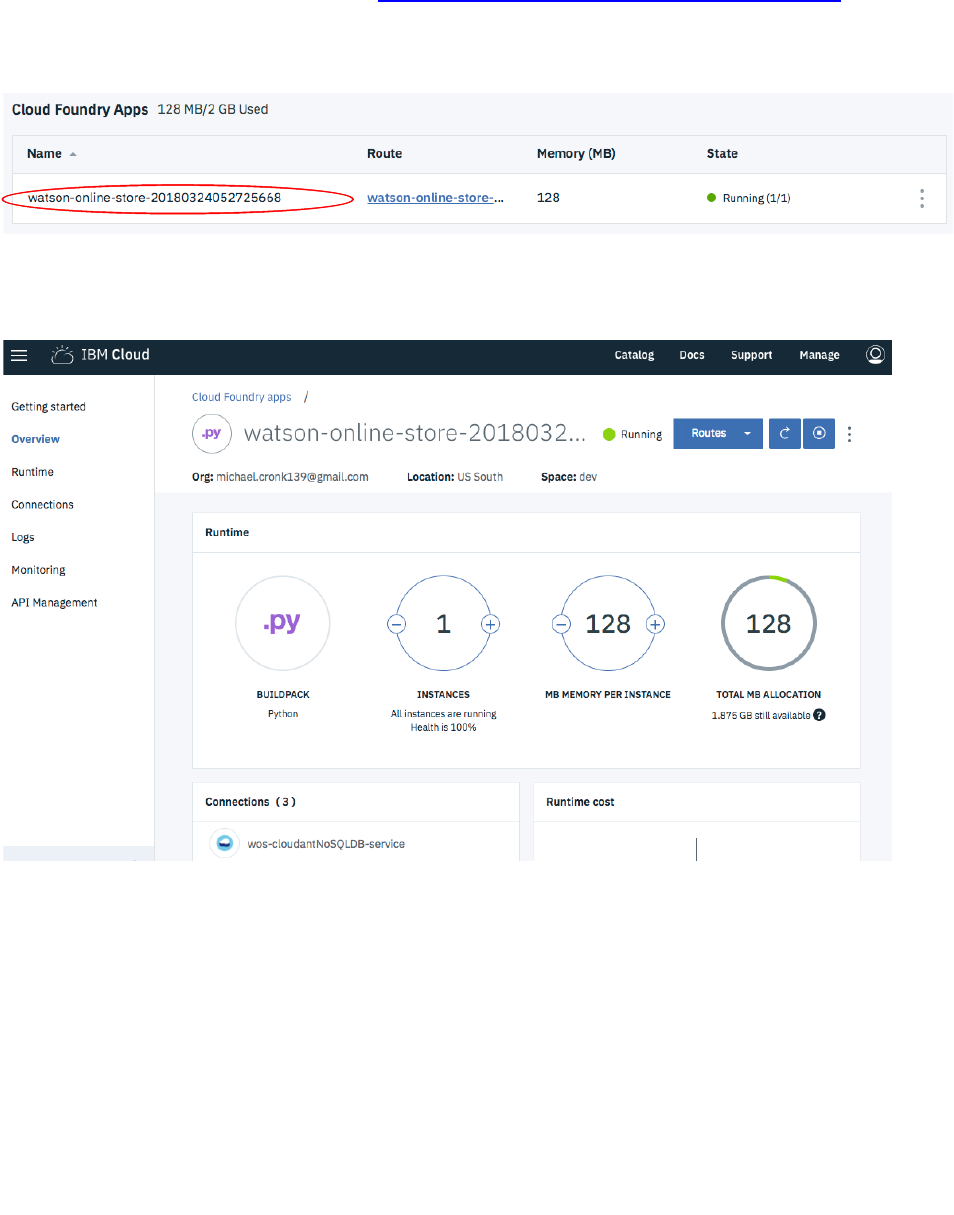Click the Space dev text
Viewport: 954px width, 1215px height.
click(x=568, y=477)
